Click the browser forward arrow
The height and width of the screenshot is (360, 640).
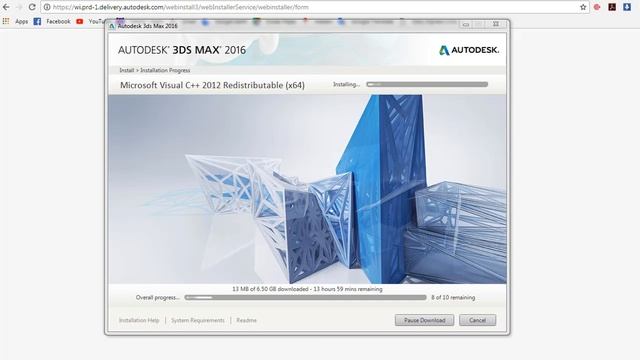(x=19, y=7)
